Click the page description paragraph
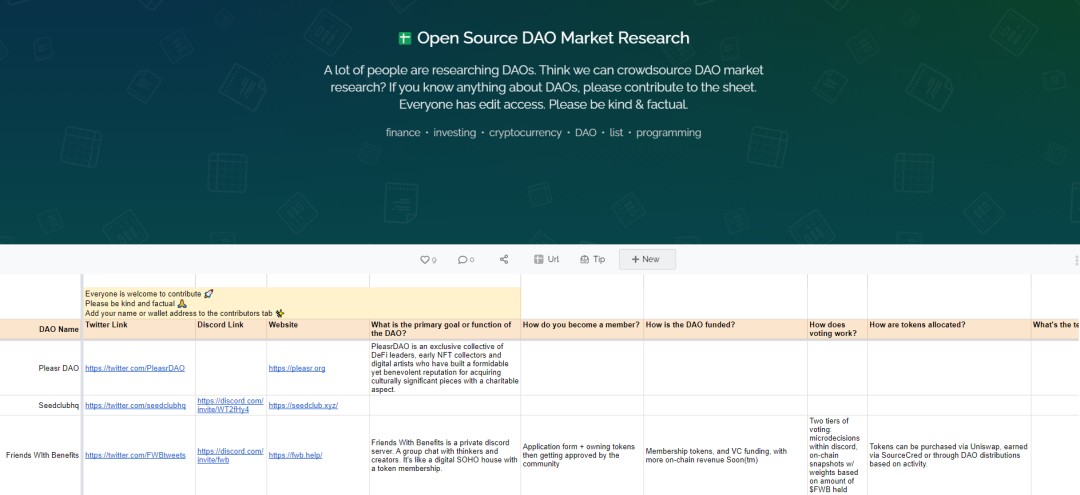1080x495 pixels. [x=543, y=88]
